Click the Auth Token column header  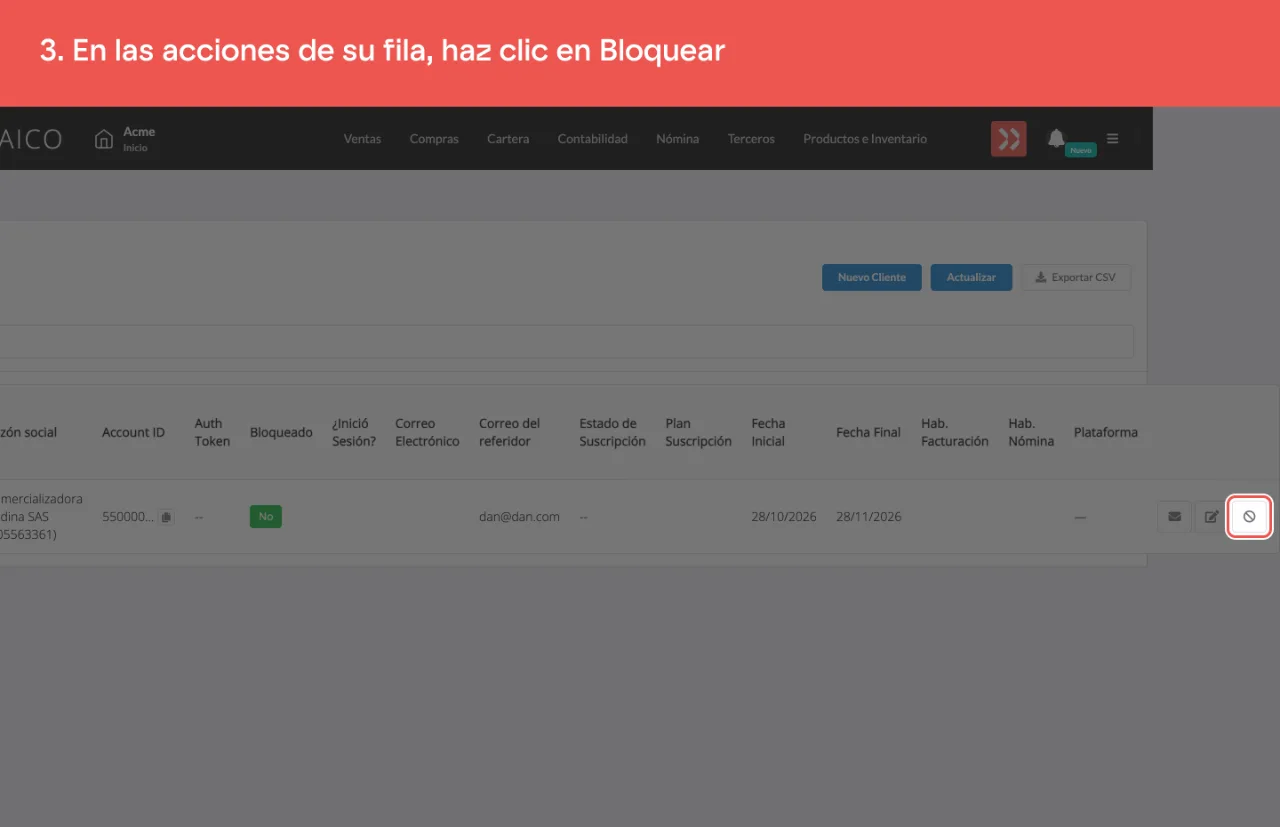click(212, 432)
